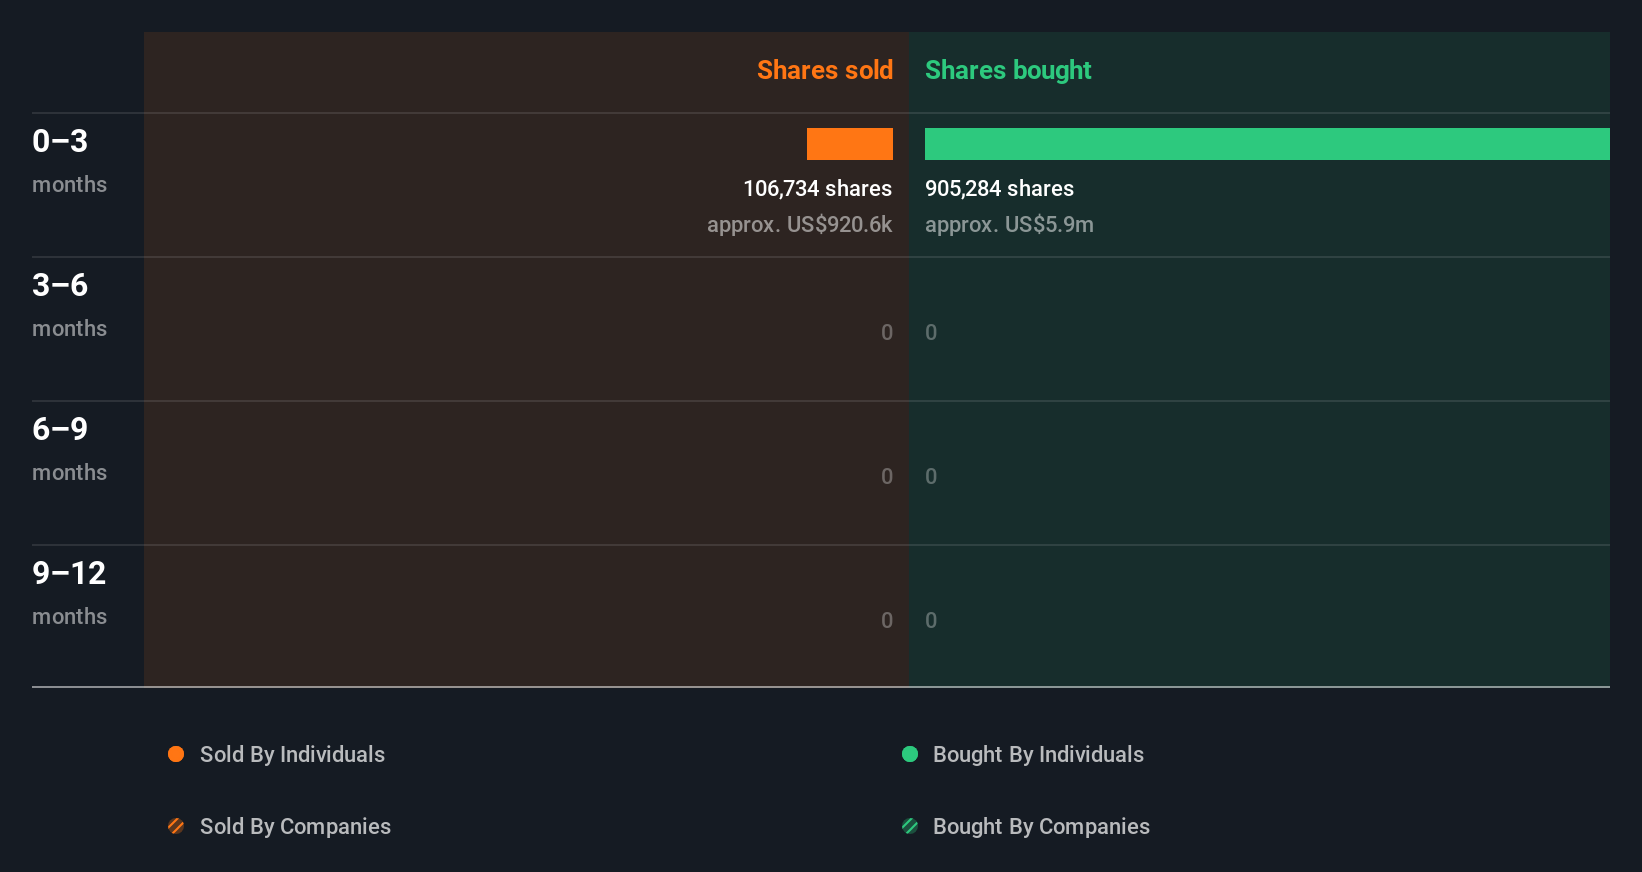Click the striped Sold By Companies legend icon
Image resolution: width=1642 pixels, height=872 pixels.
click(x=176, y=826)
